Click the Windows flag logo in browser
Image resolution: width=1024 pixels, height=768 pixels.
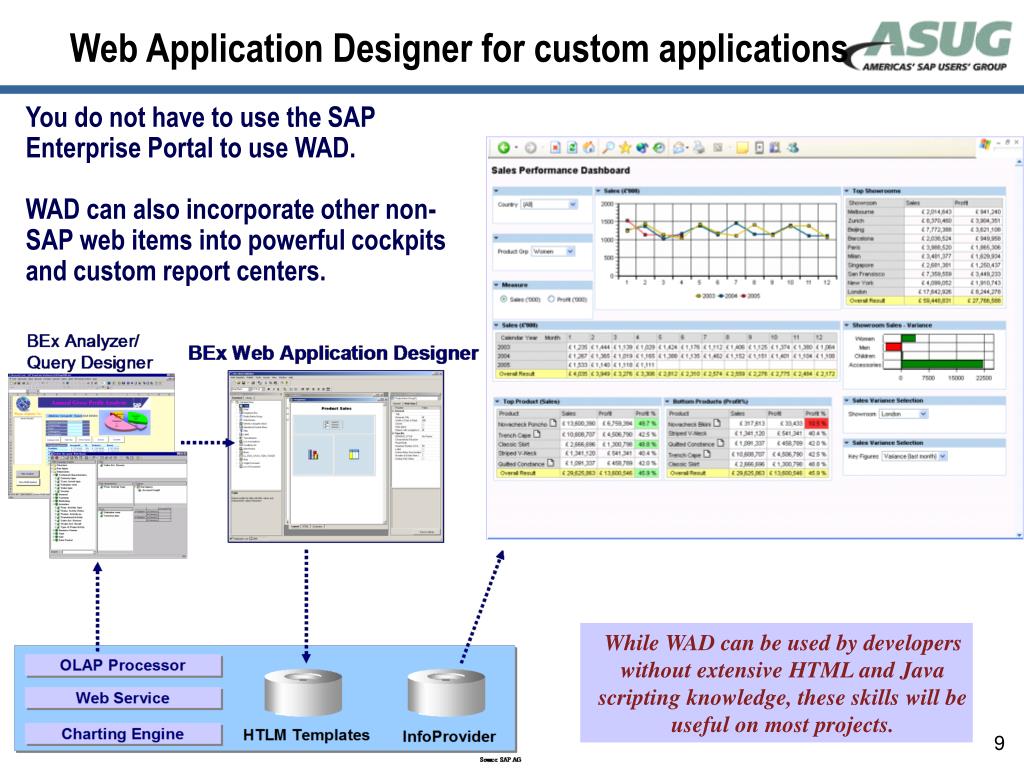985,144
